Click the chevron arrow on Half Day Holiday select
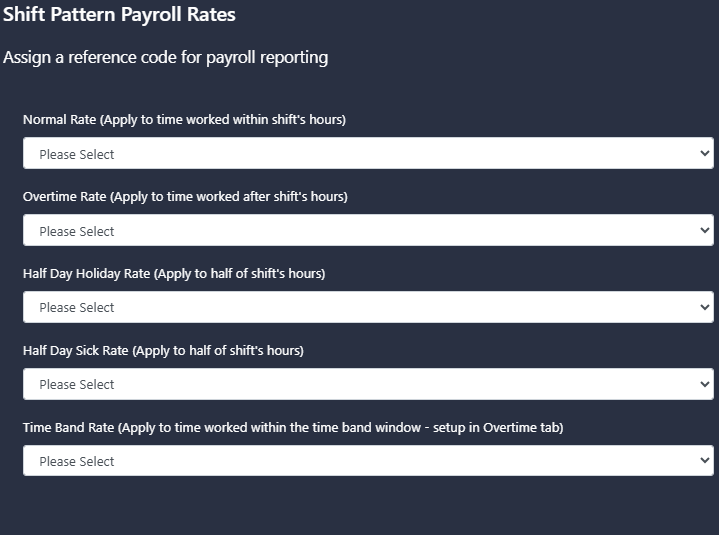The height and width of the screenshot is (535, 719). pyautogui.click(x=705, y=307)
